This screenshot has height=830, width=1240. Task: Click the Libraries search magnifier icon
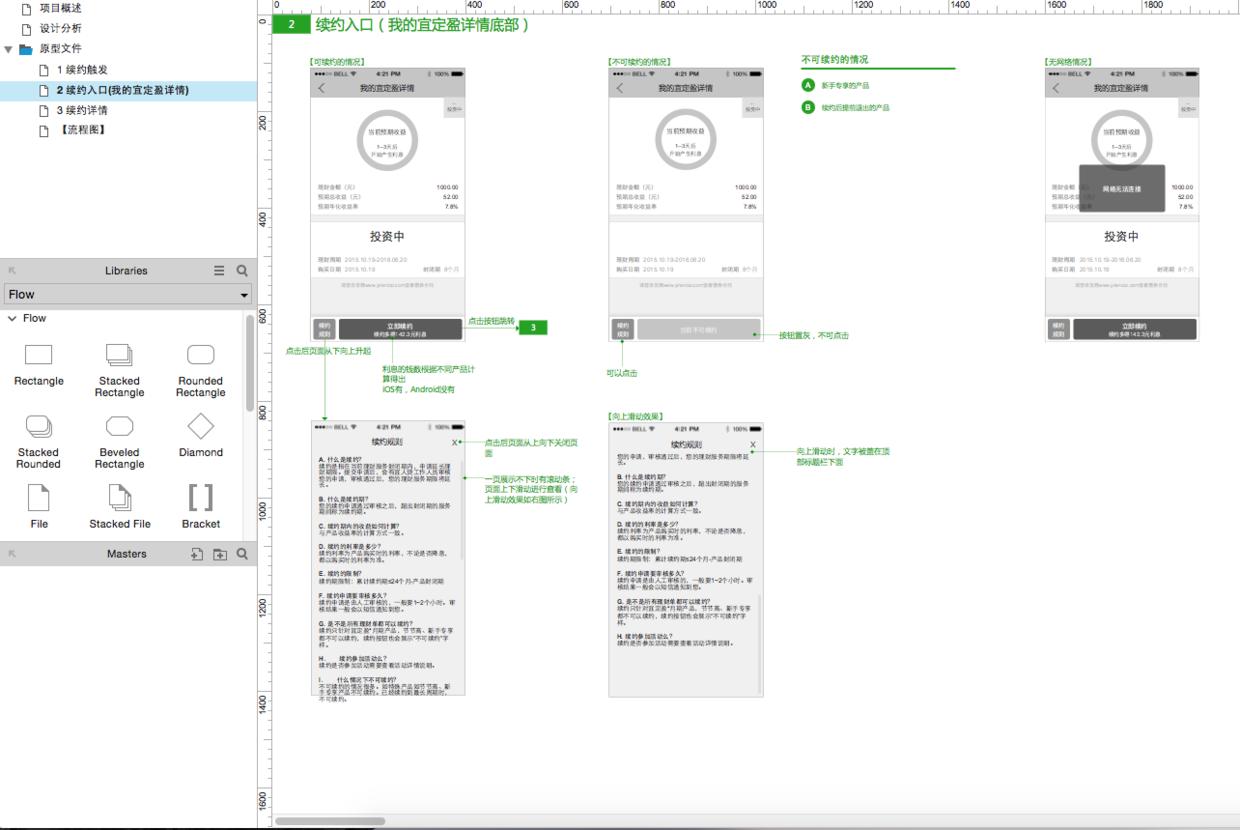[x=242, y=271]
